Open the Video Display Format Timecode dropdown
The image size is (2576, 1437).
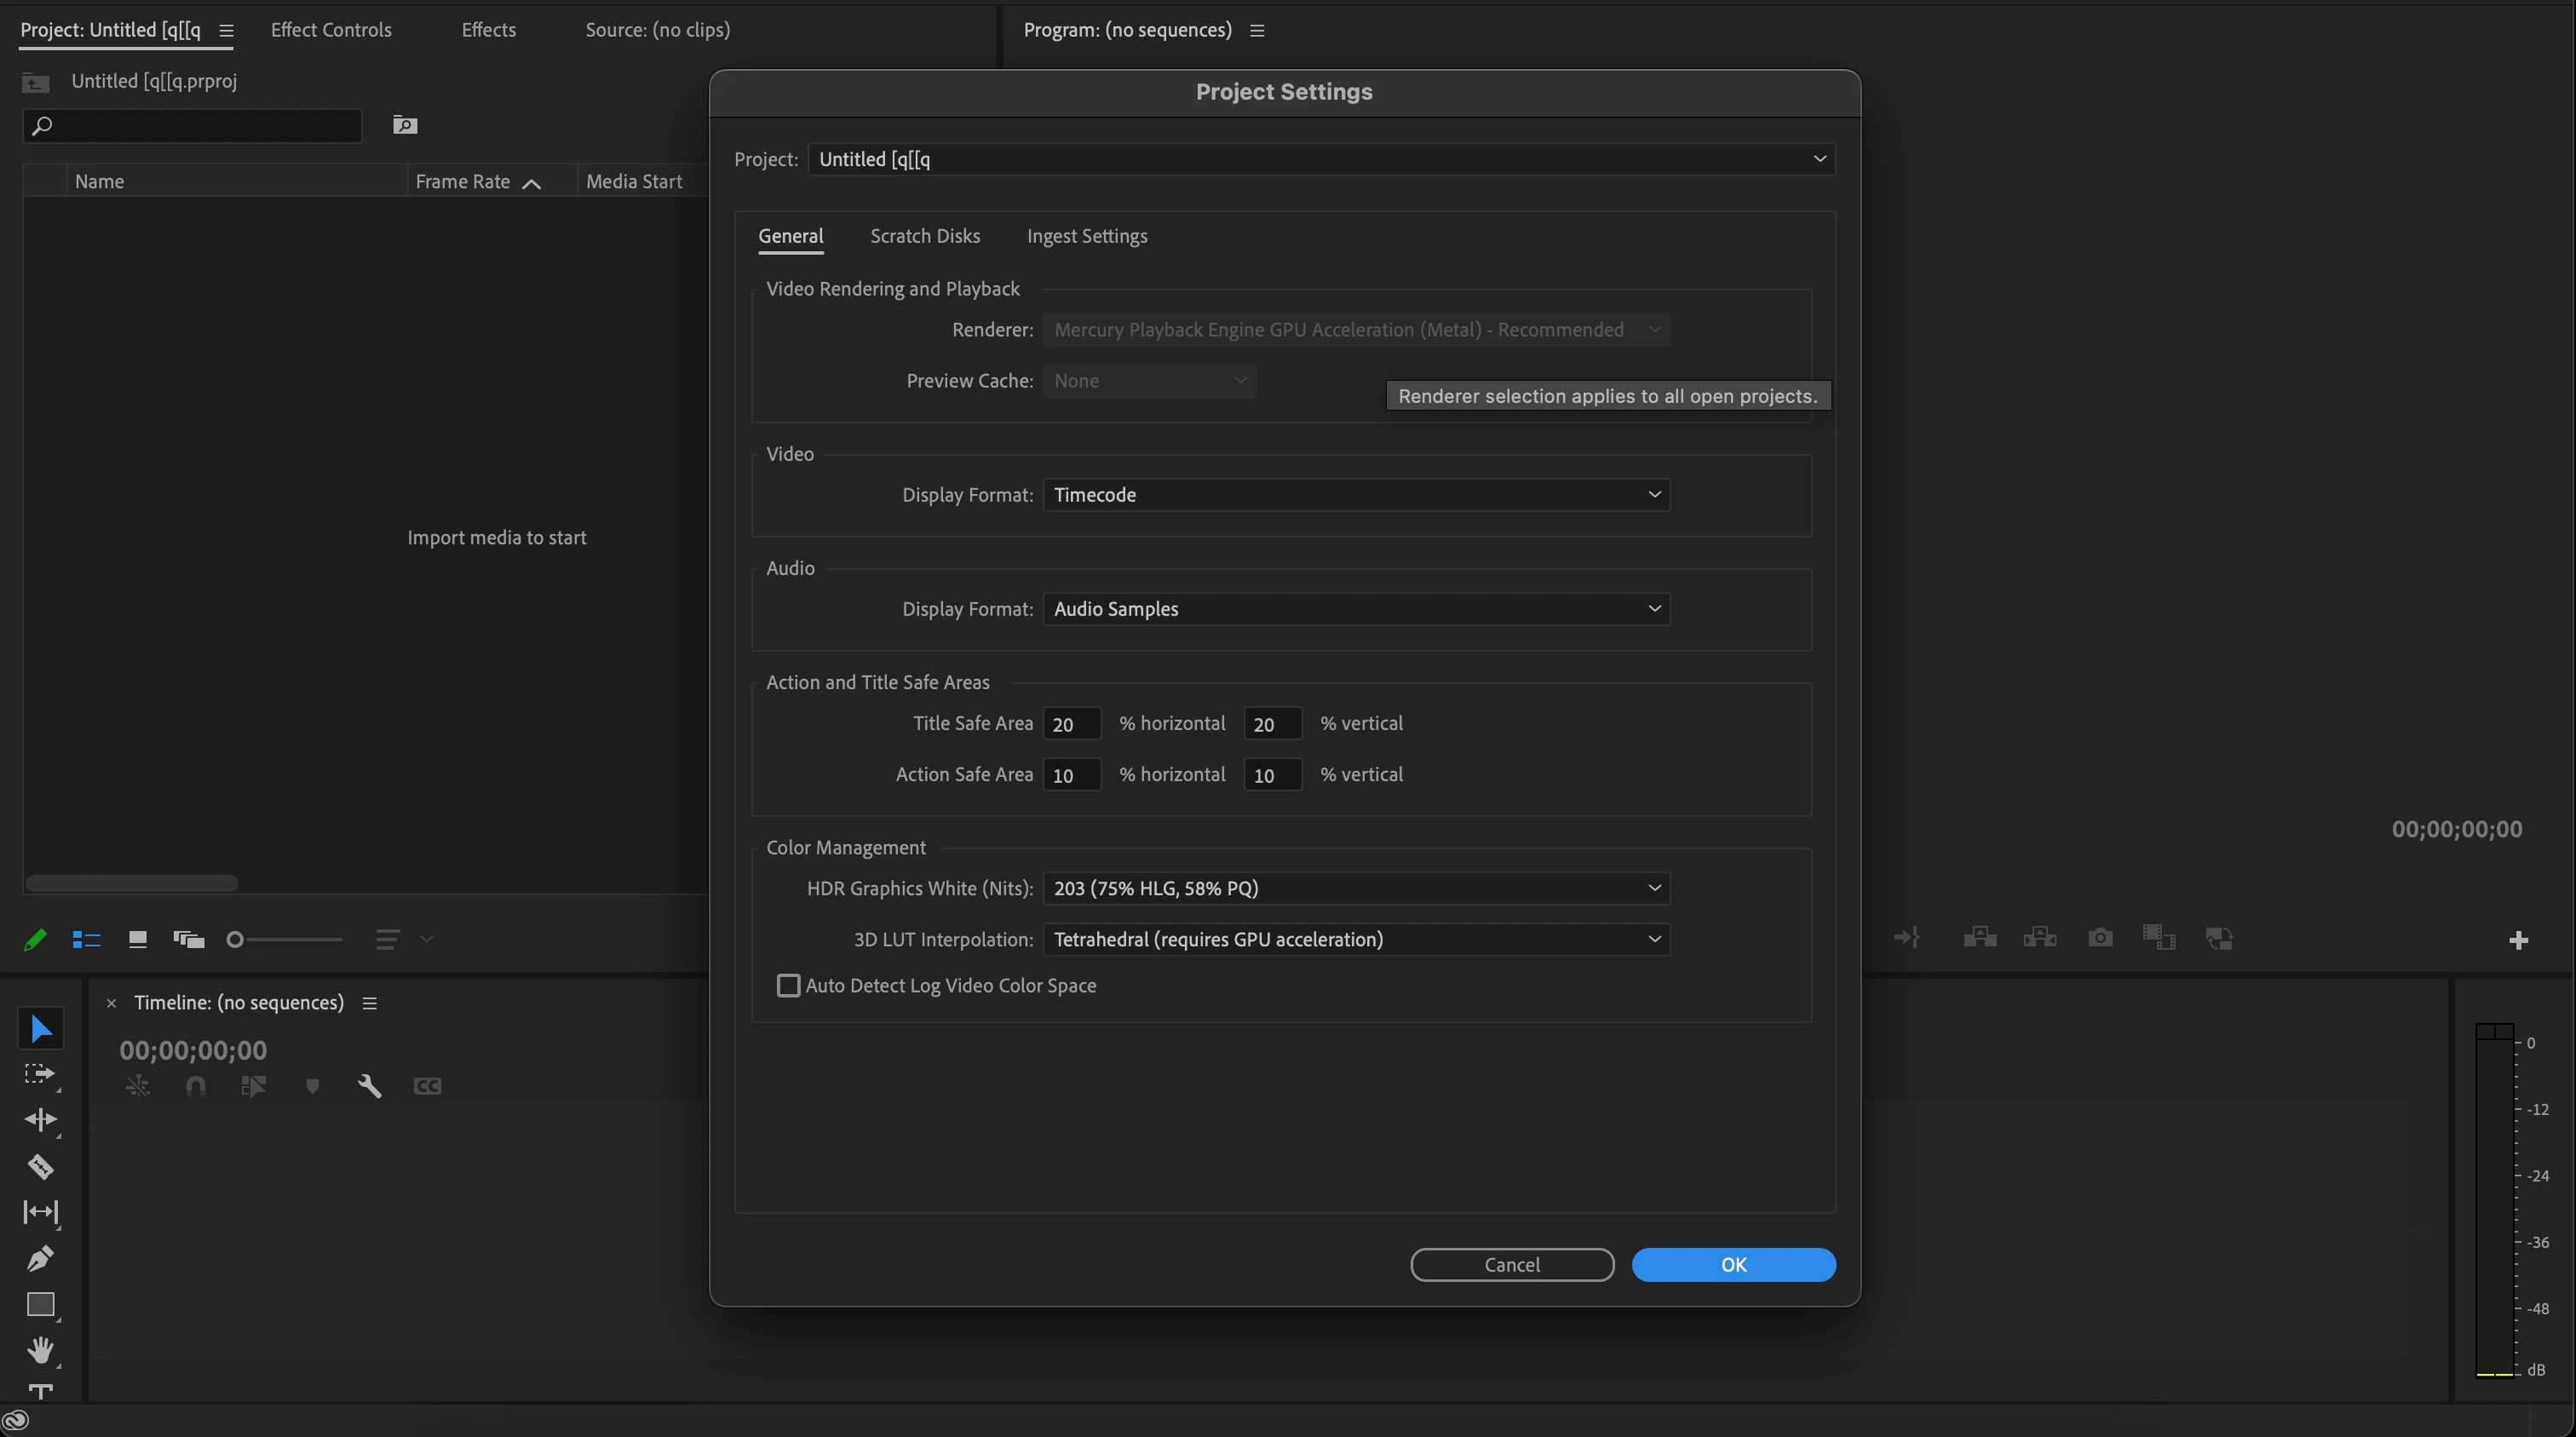[x=1355, y=495]
